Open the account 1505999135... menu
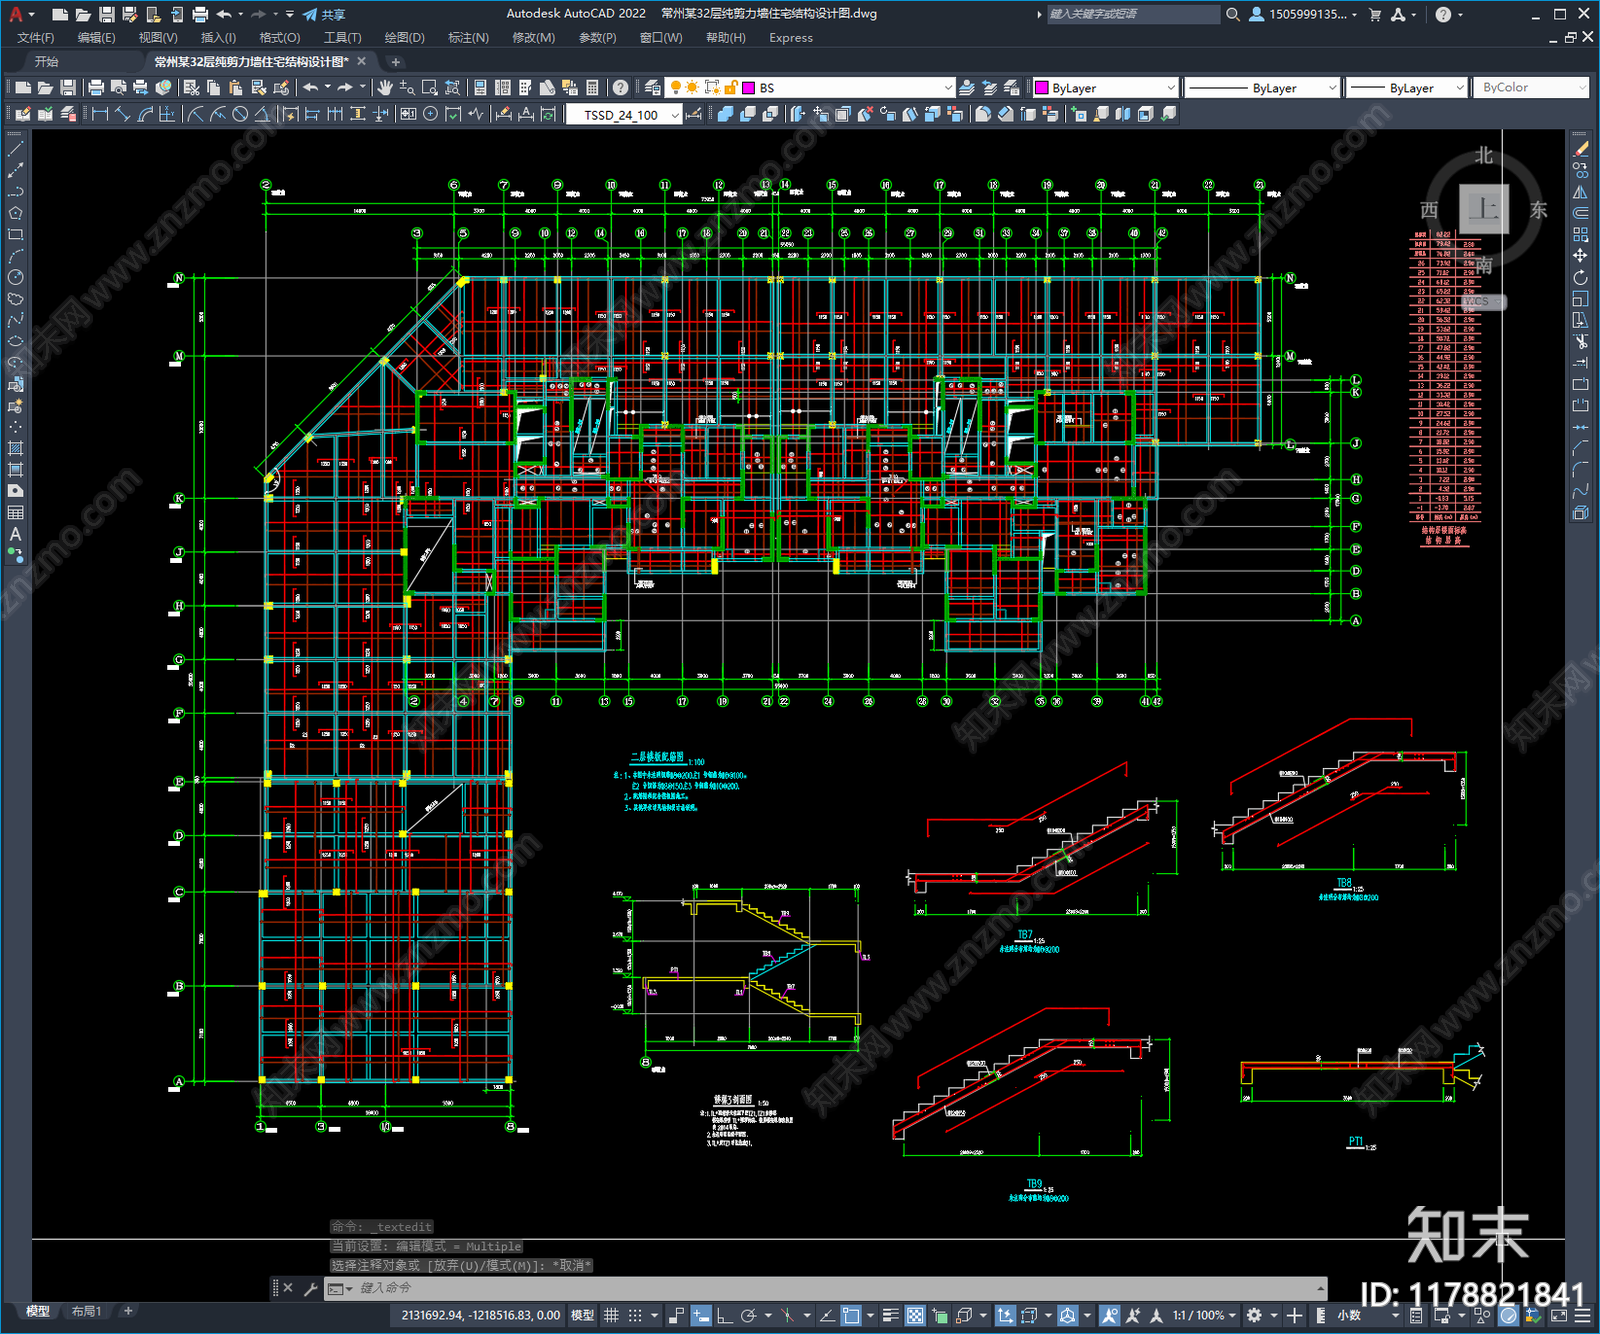Screen dimensions: 1600x1334 tap(1303, 14)
